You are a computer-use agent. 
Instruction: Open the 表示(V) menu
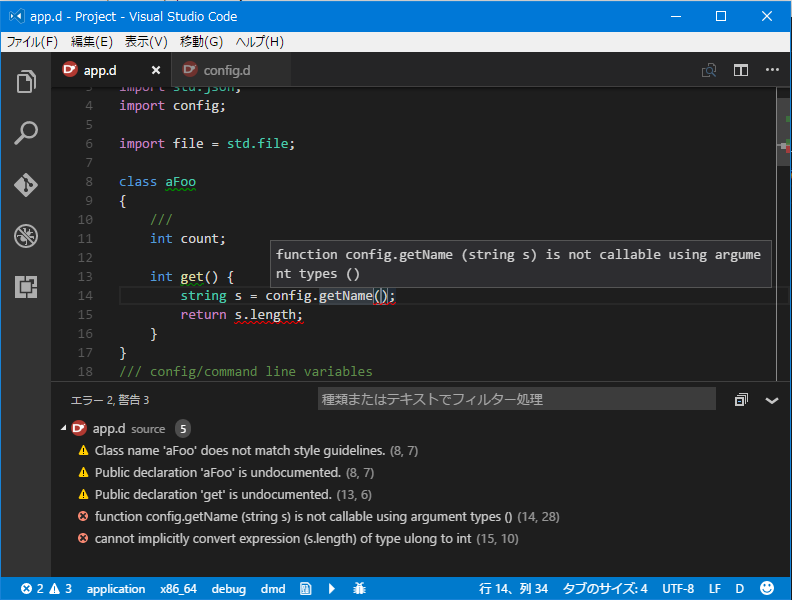click(146, 41)
